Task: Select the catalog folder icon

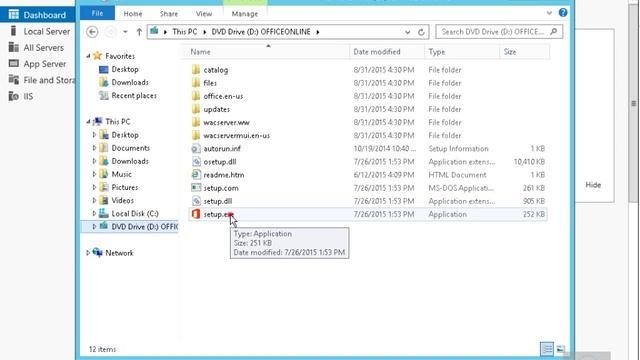Action: (196, 70)
